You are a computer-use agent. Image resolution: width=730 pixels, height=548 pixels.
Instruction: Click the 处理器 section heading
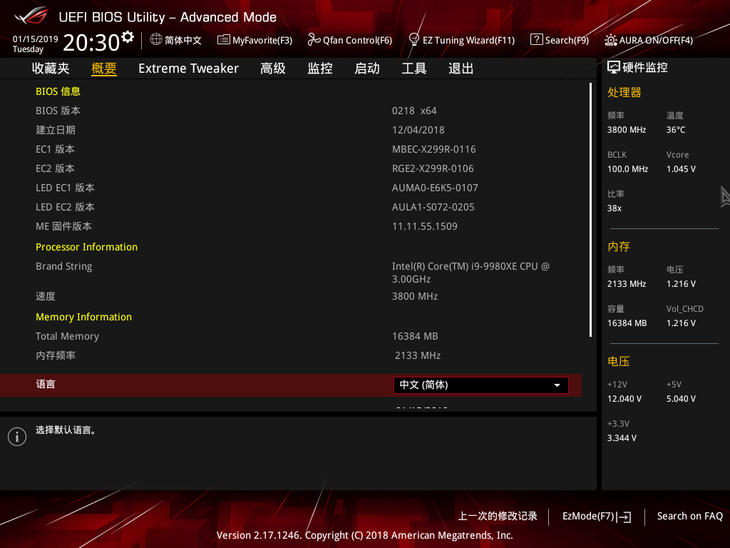click(x=624, y=92)
